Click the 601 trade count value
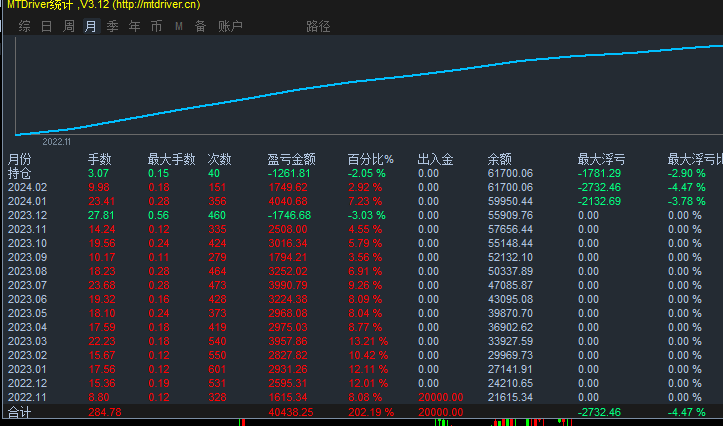The image size is (723, 426). pos(217,369)
